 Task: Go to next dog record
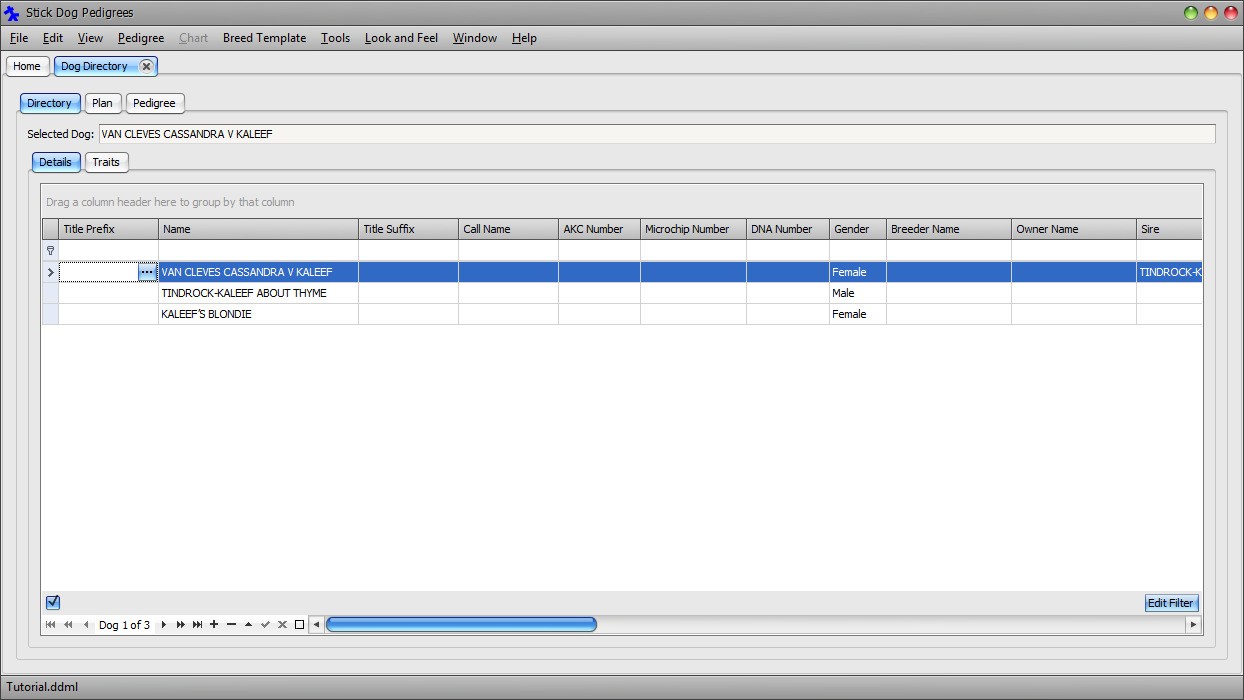(x=164, y=625)
